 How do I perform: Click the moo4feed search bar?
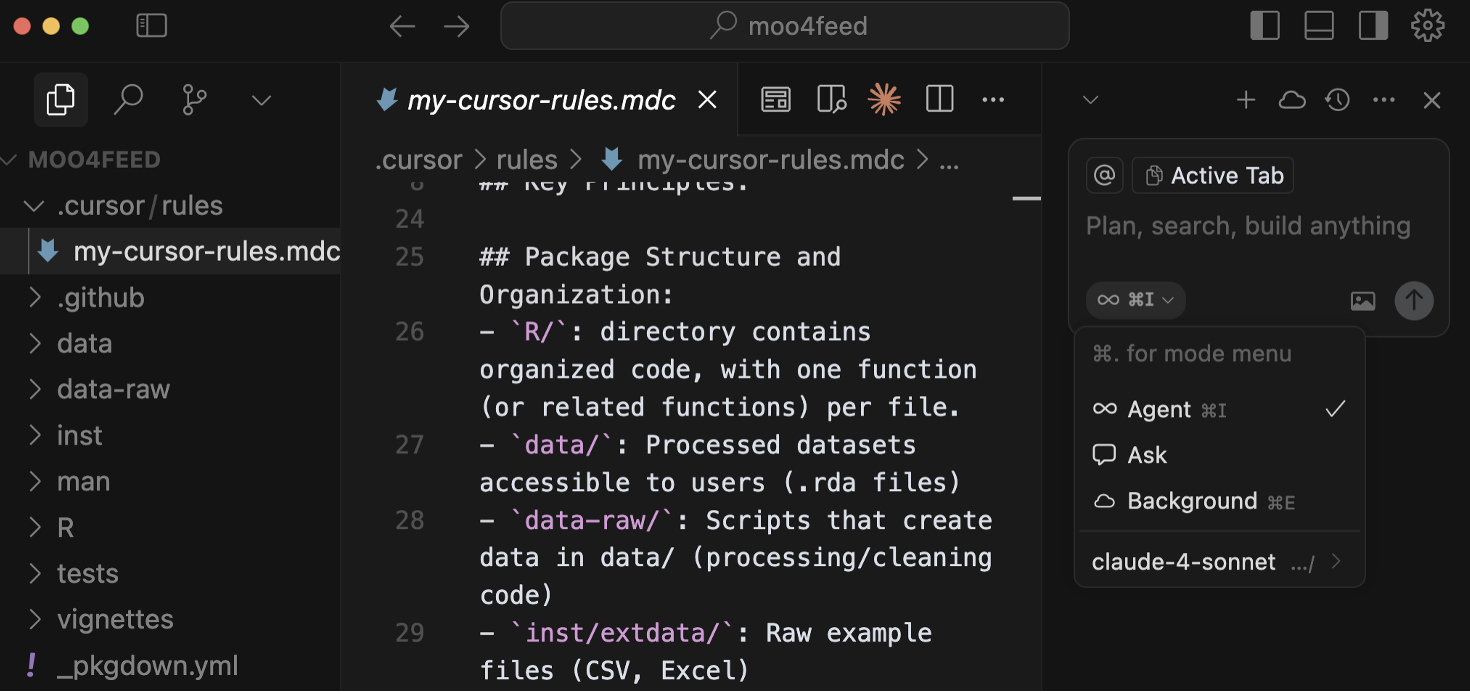785,26
